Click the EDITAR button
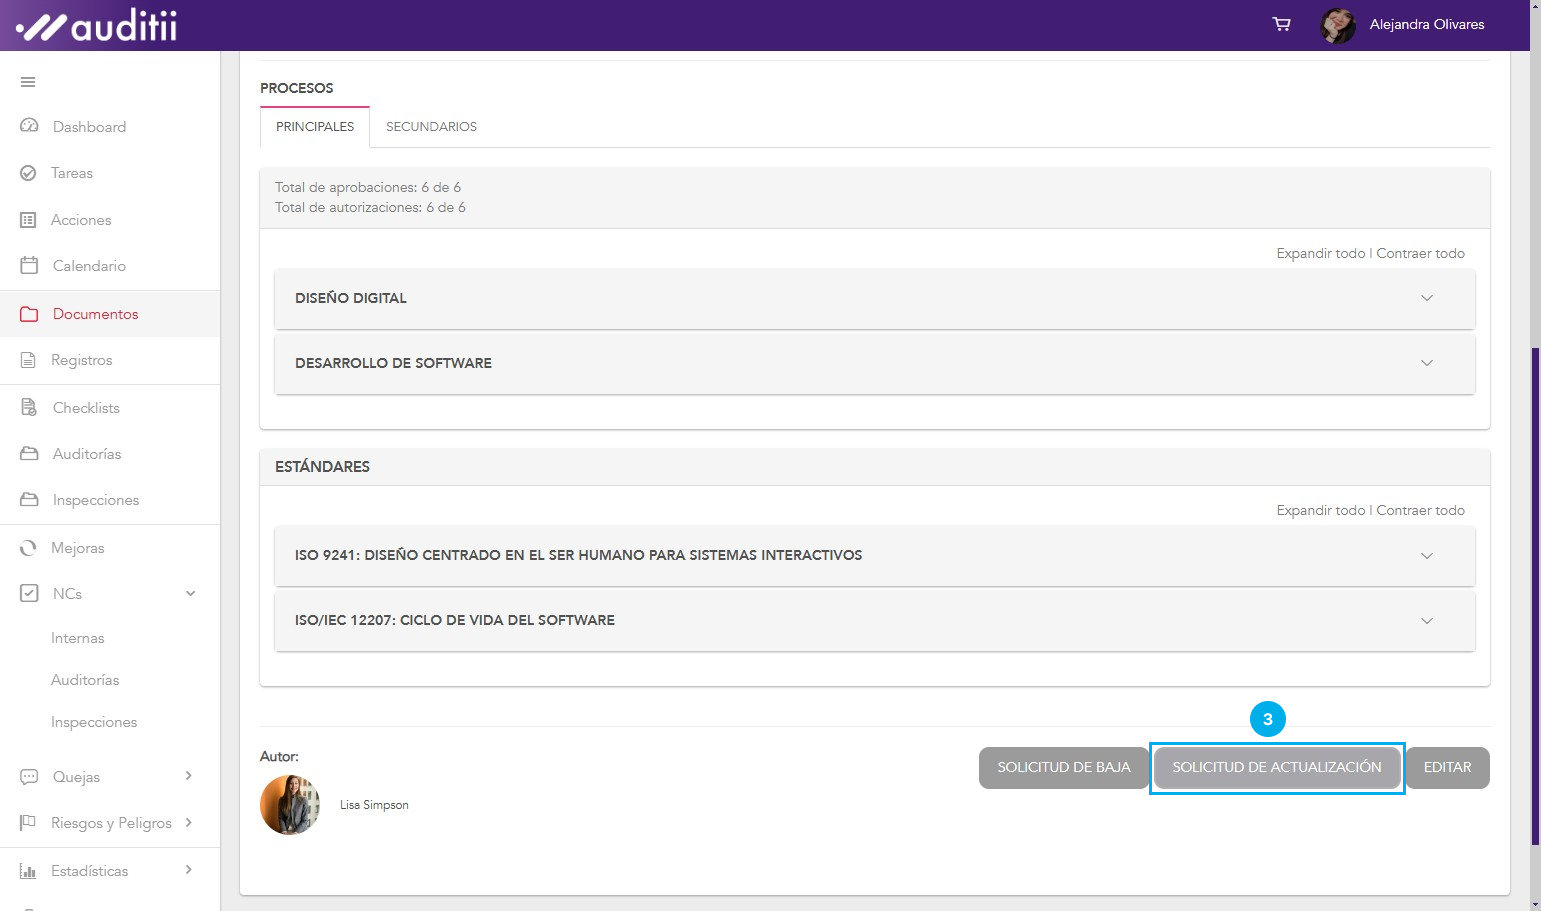 tap(1447, 768)
